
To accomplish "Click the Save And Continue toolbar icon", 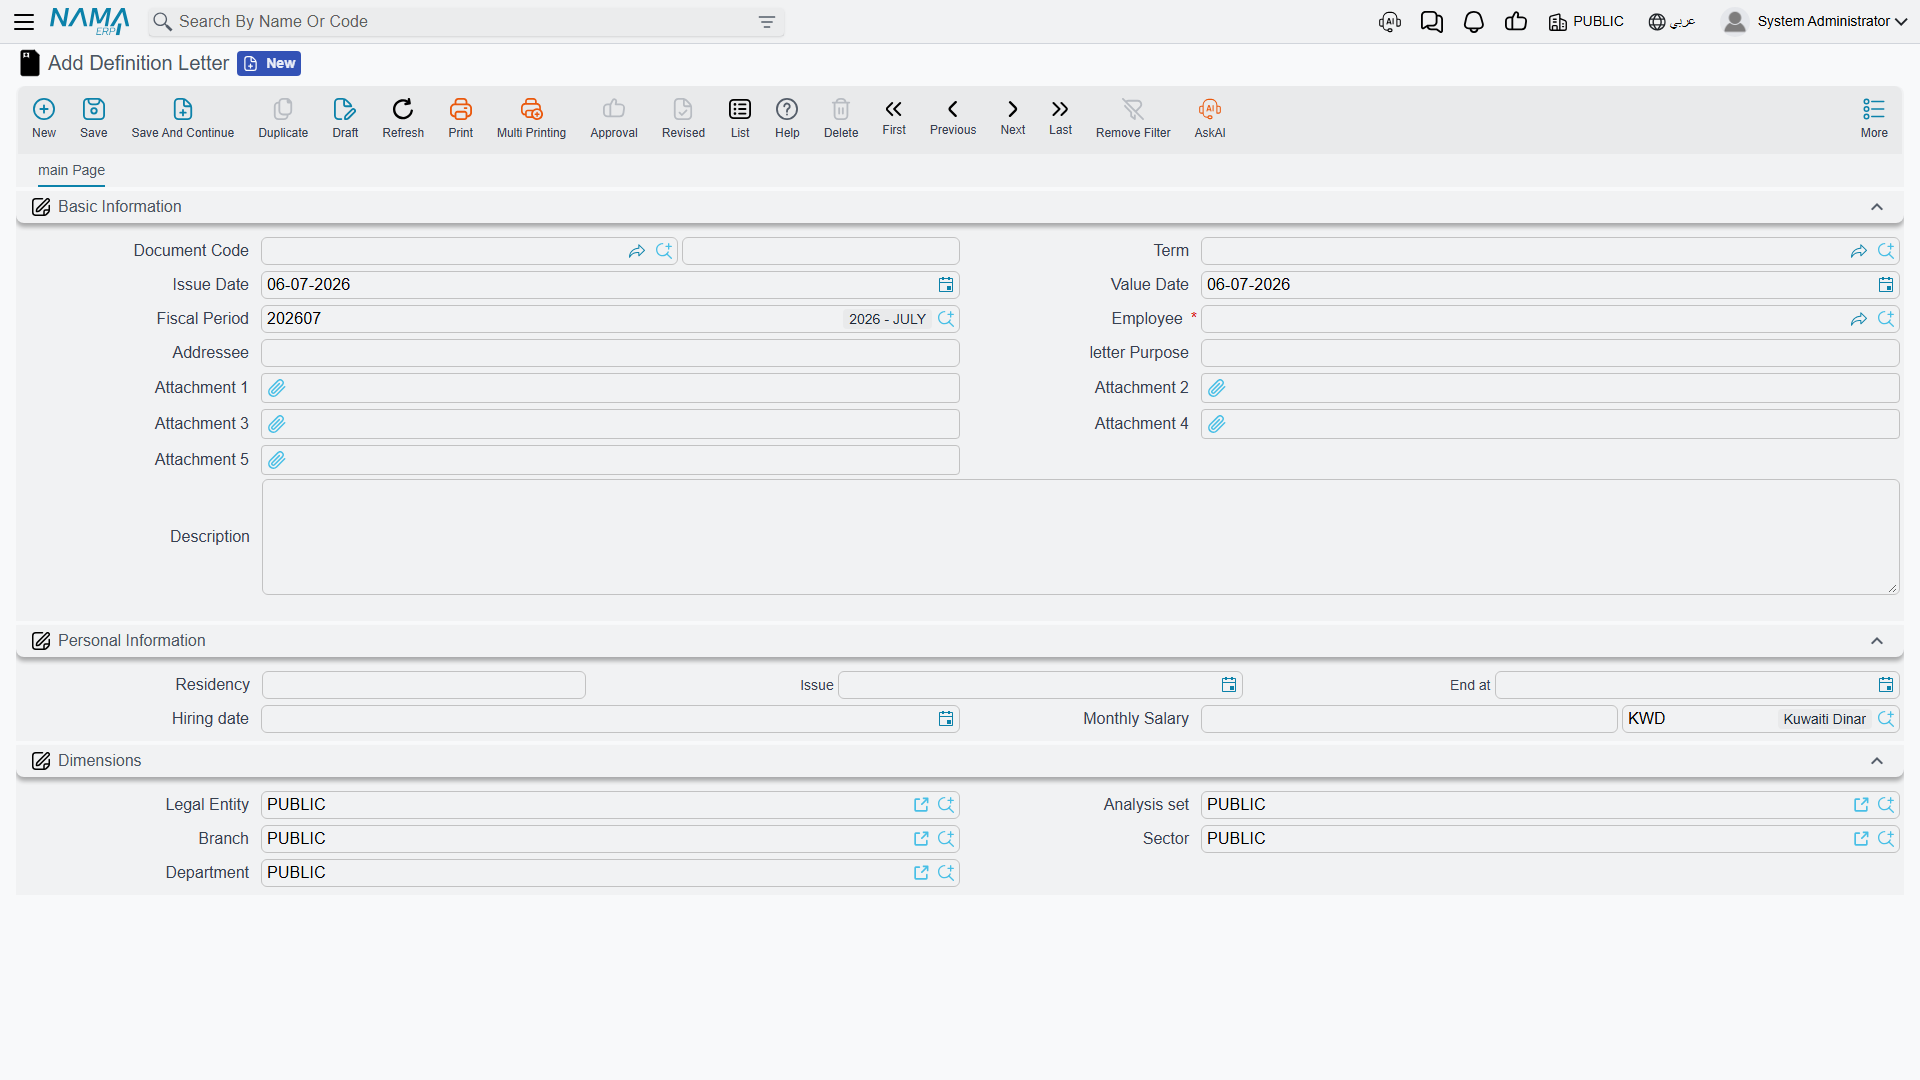I will click(x=182, y=109).
